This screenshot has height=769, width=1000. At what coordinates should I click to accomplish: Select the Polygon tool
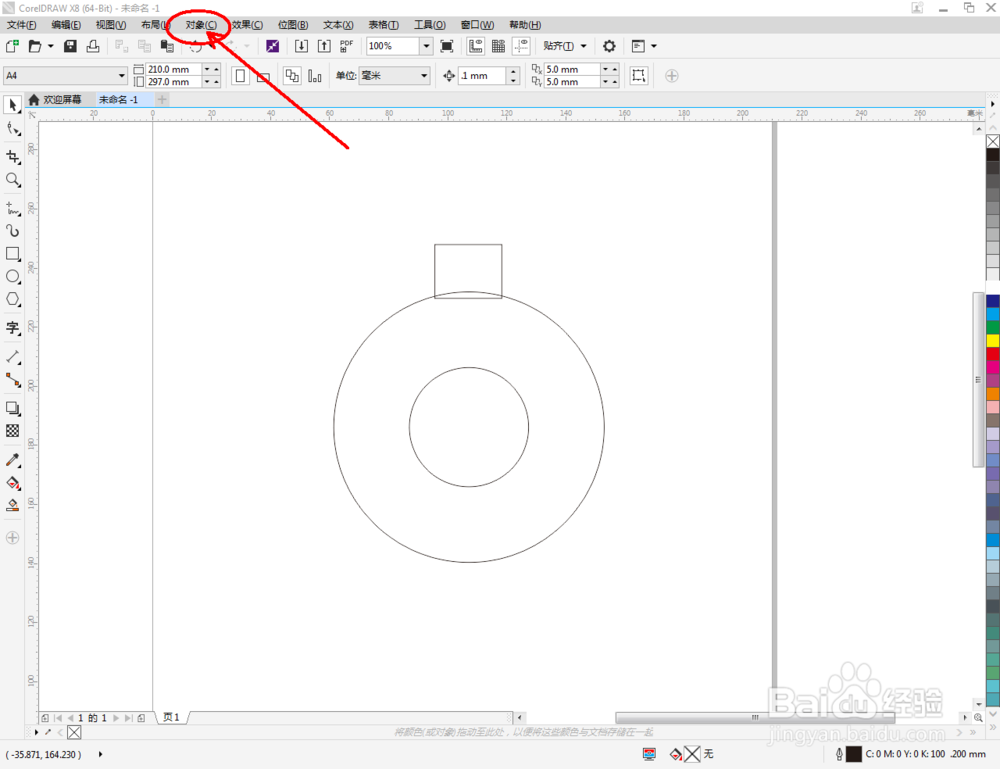[13, 300]
